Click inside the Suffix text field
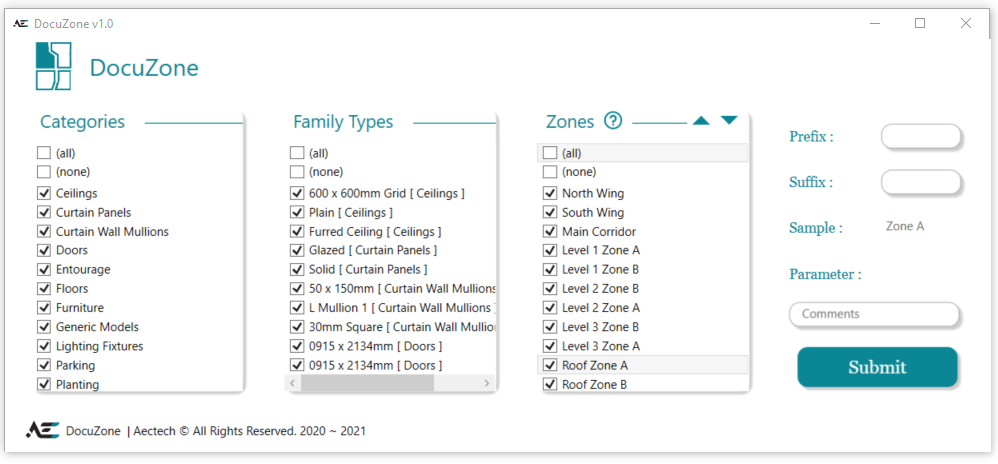The width and height of the screenshot is (998, 464). pos(920,183)
